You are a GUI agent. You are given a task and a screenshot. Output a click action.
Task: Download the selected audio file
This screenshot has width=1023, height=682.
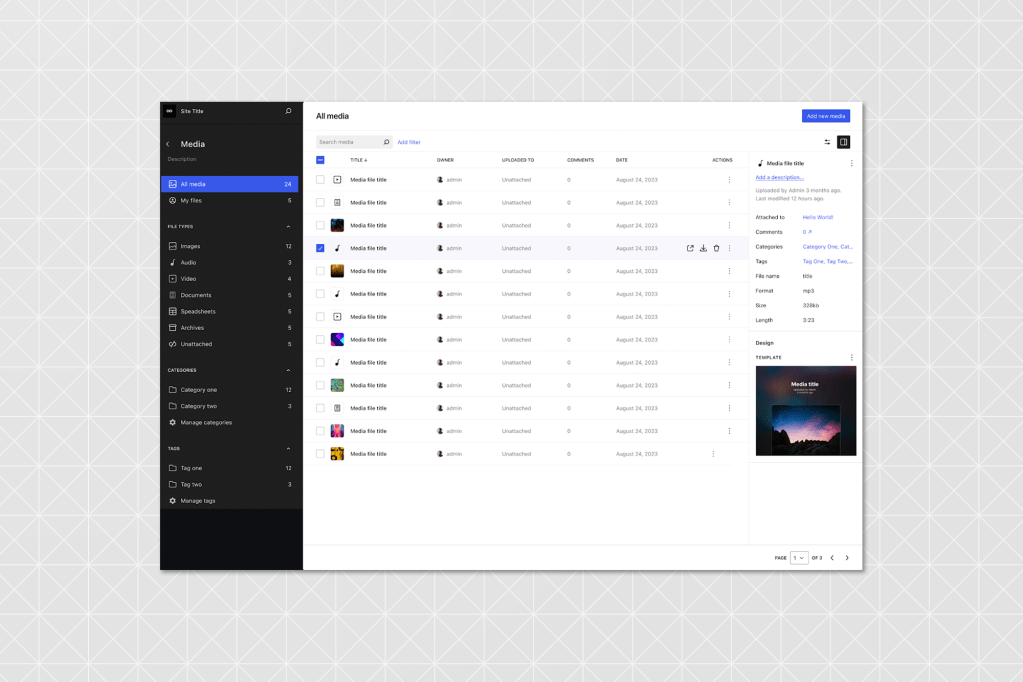[703, 248]
